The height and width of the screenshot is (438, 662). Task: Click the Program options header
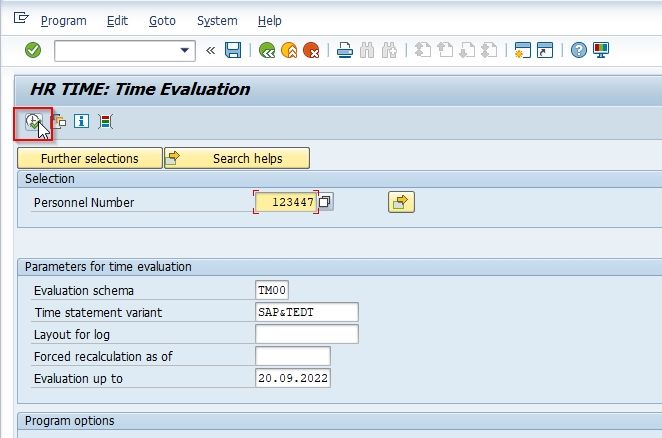[70, 421]
